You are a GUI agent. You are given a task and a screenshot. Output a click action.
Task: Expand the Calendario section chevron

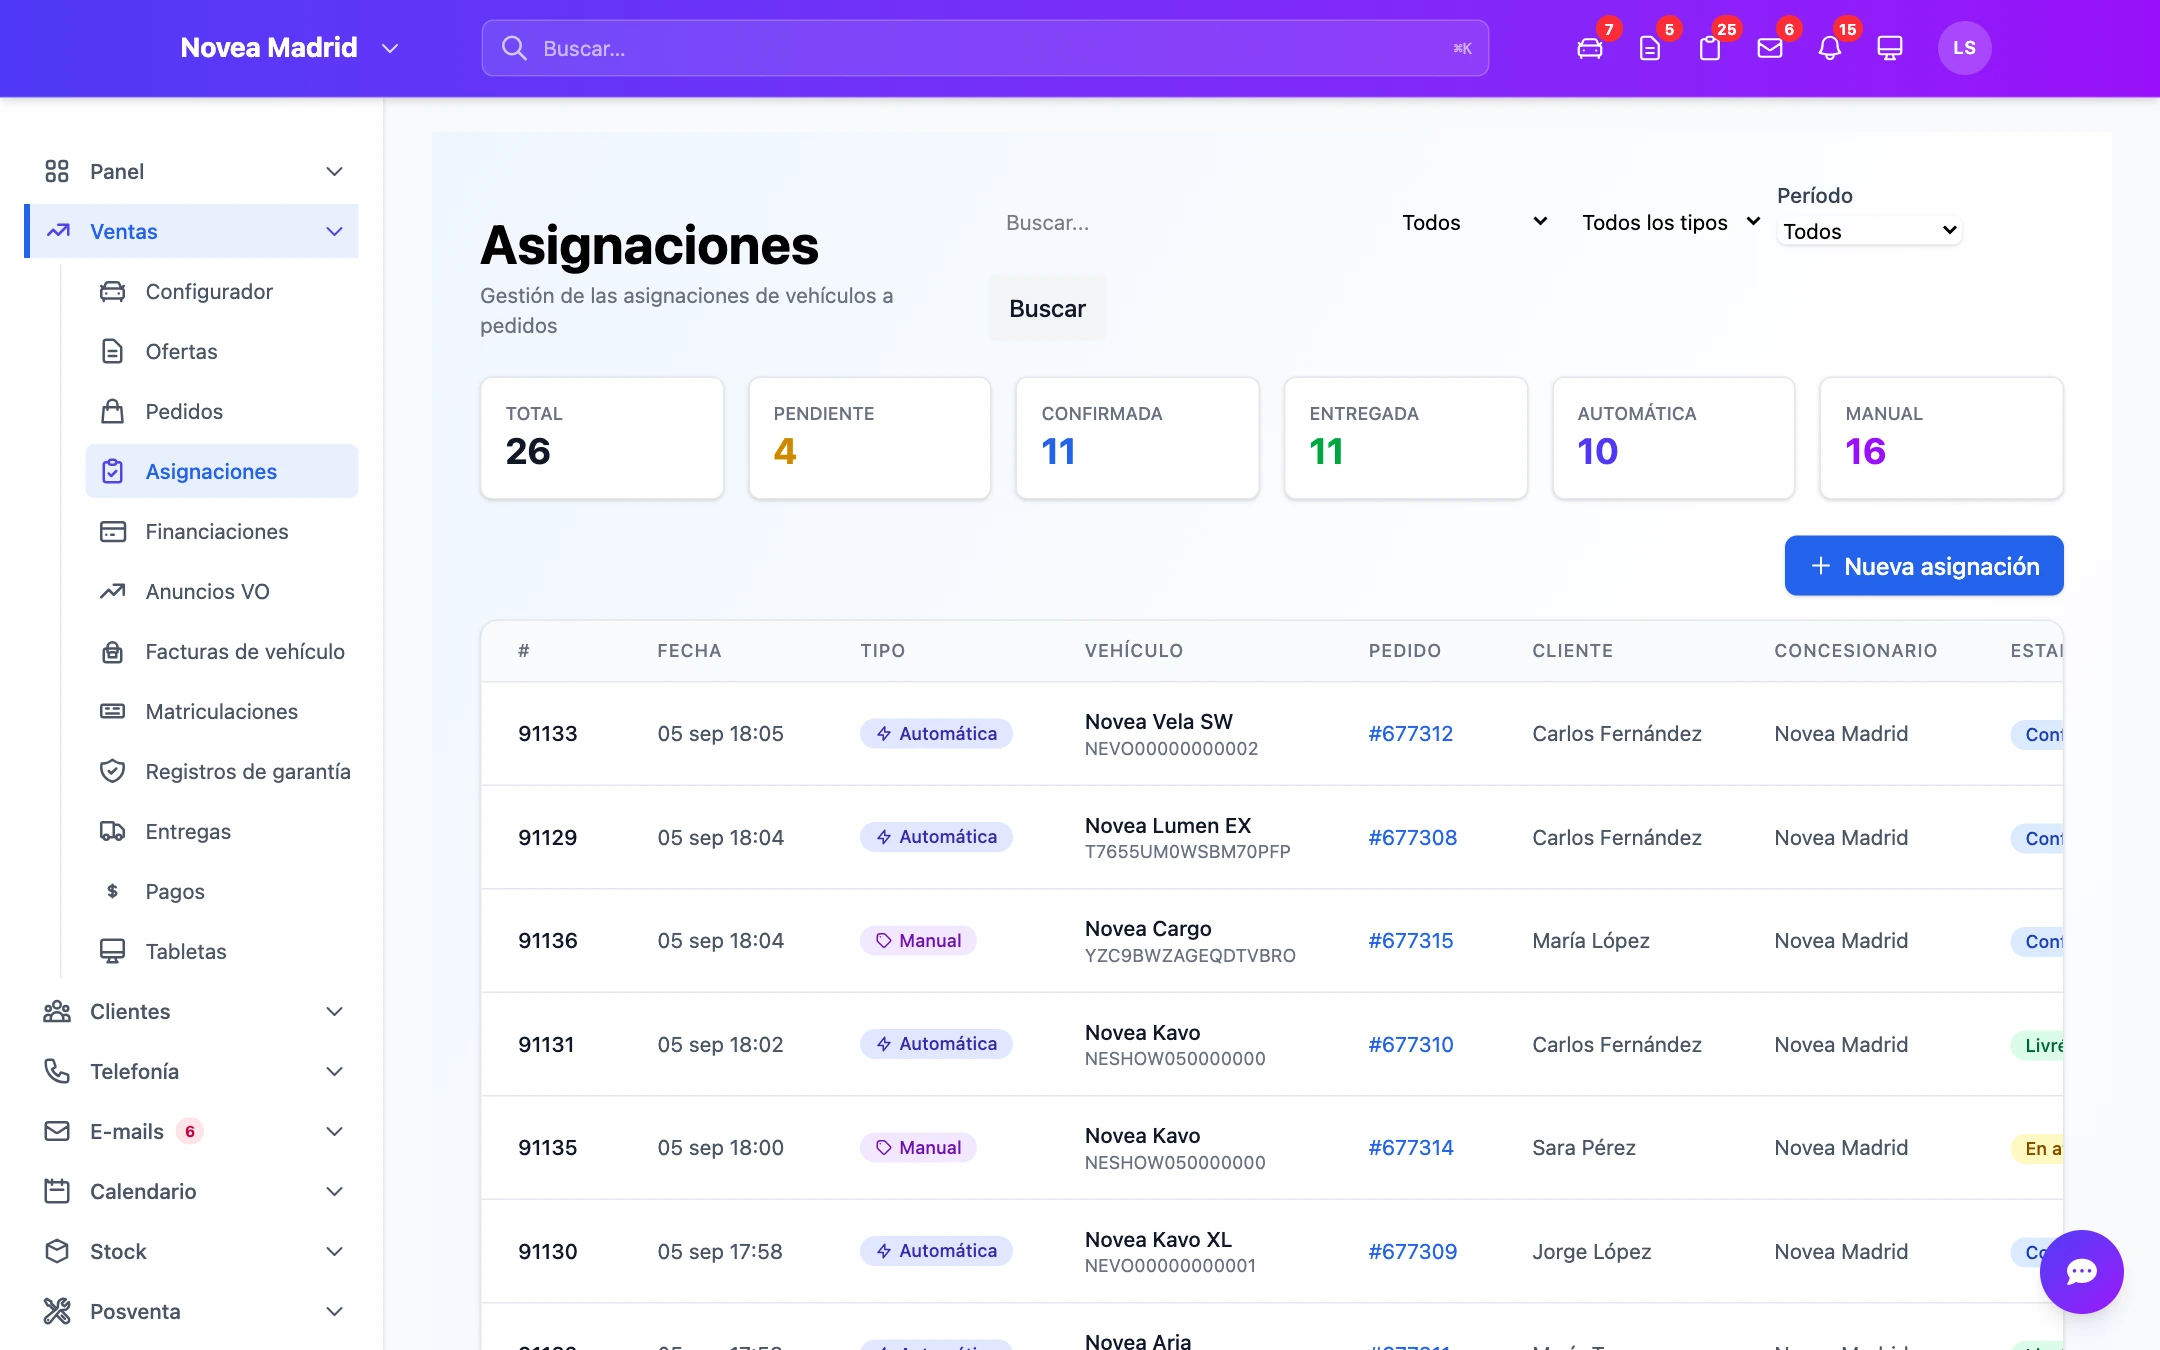tap(335, 1191)
